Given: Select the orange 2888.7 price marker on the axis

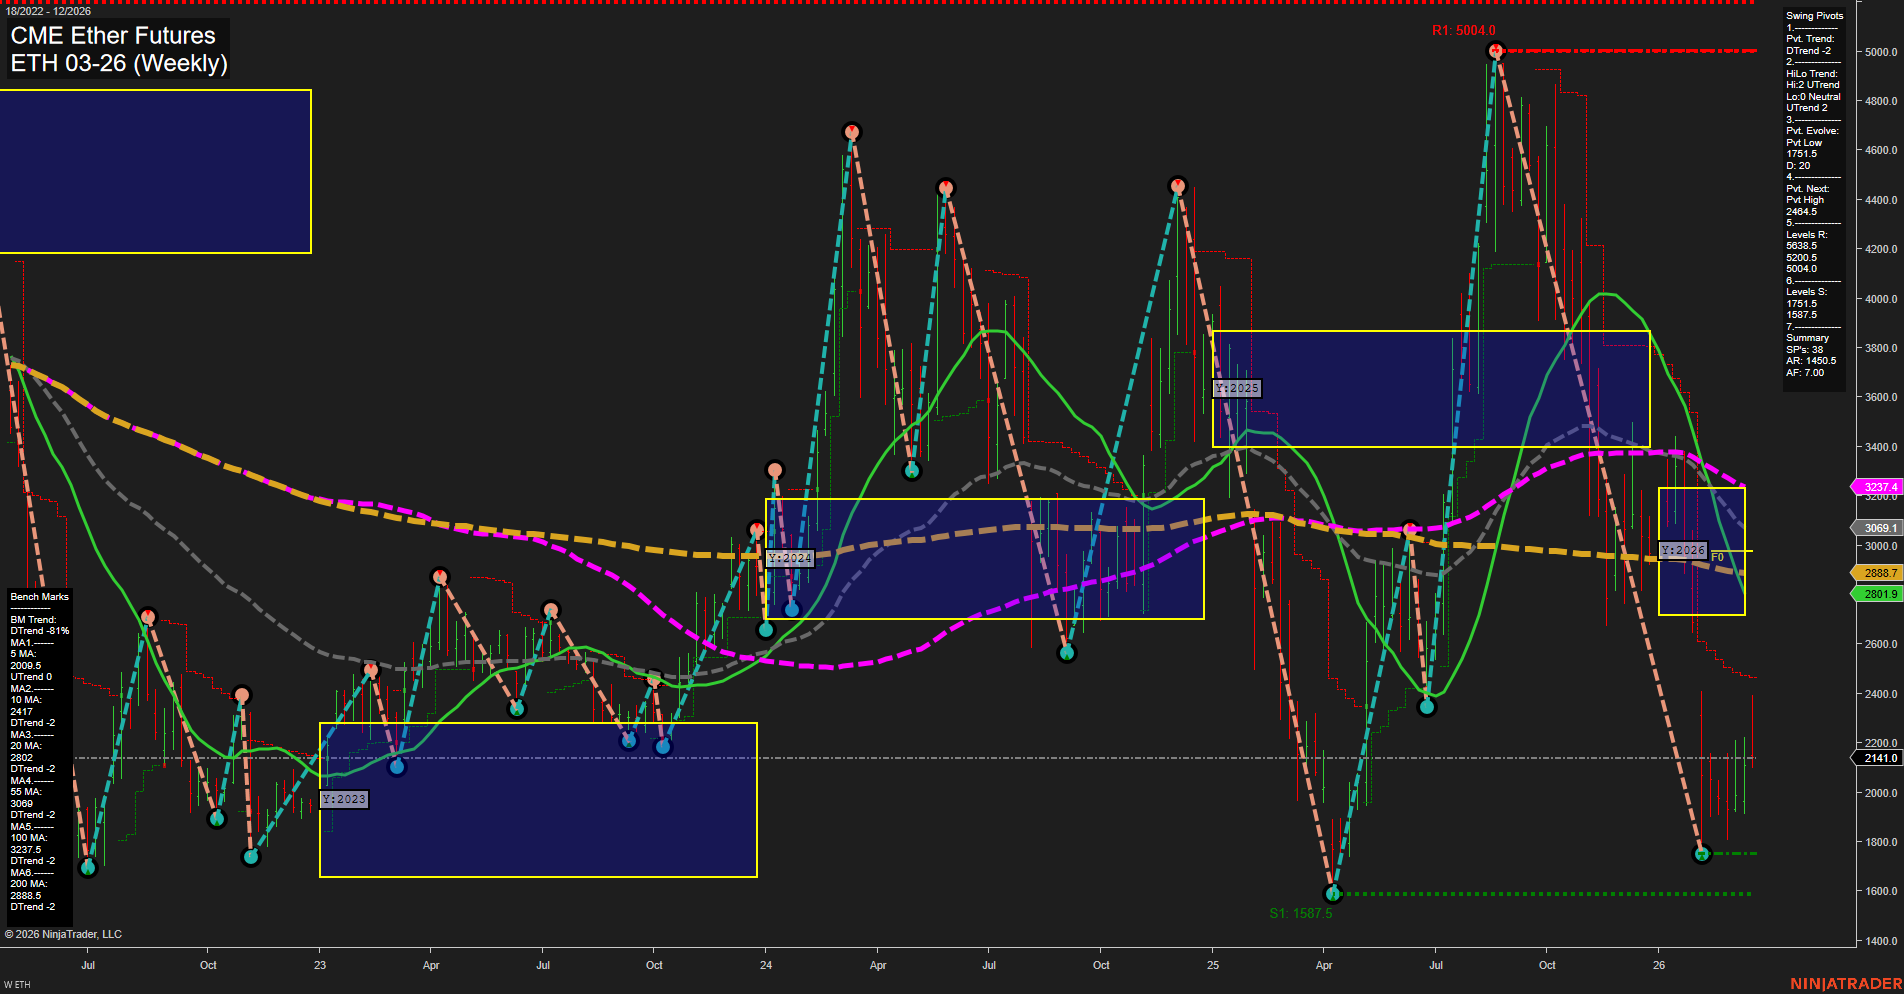Looking at the screenshot, I should [1877, 573].
